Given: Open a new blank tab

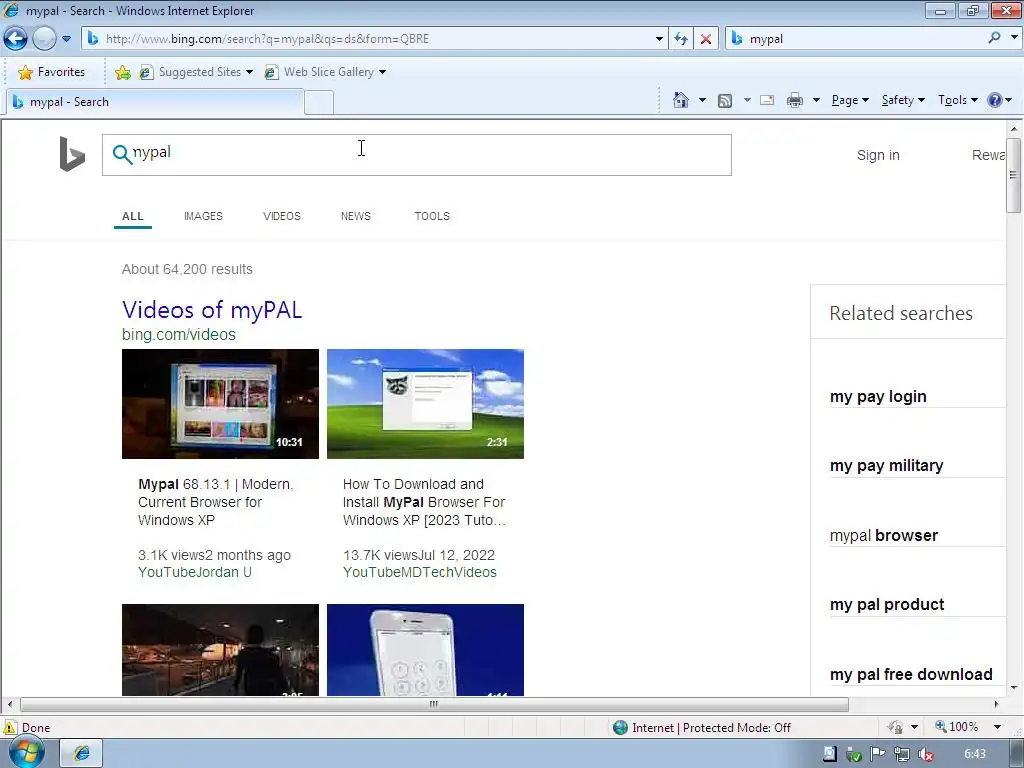Looking at the screenshot, I should 319,103.
